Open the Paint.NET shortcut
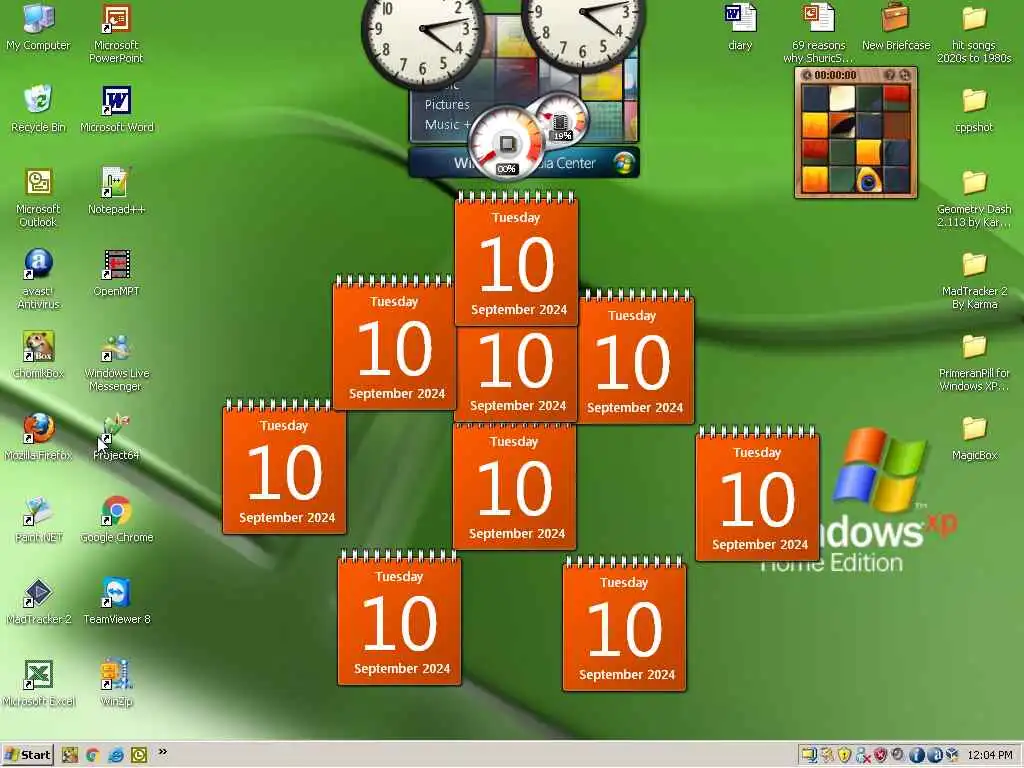 (38, 519)
